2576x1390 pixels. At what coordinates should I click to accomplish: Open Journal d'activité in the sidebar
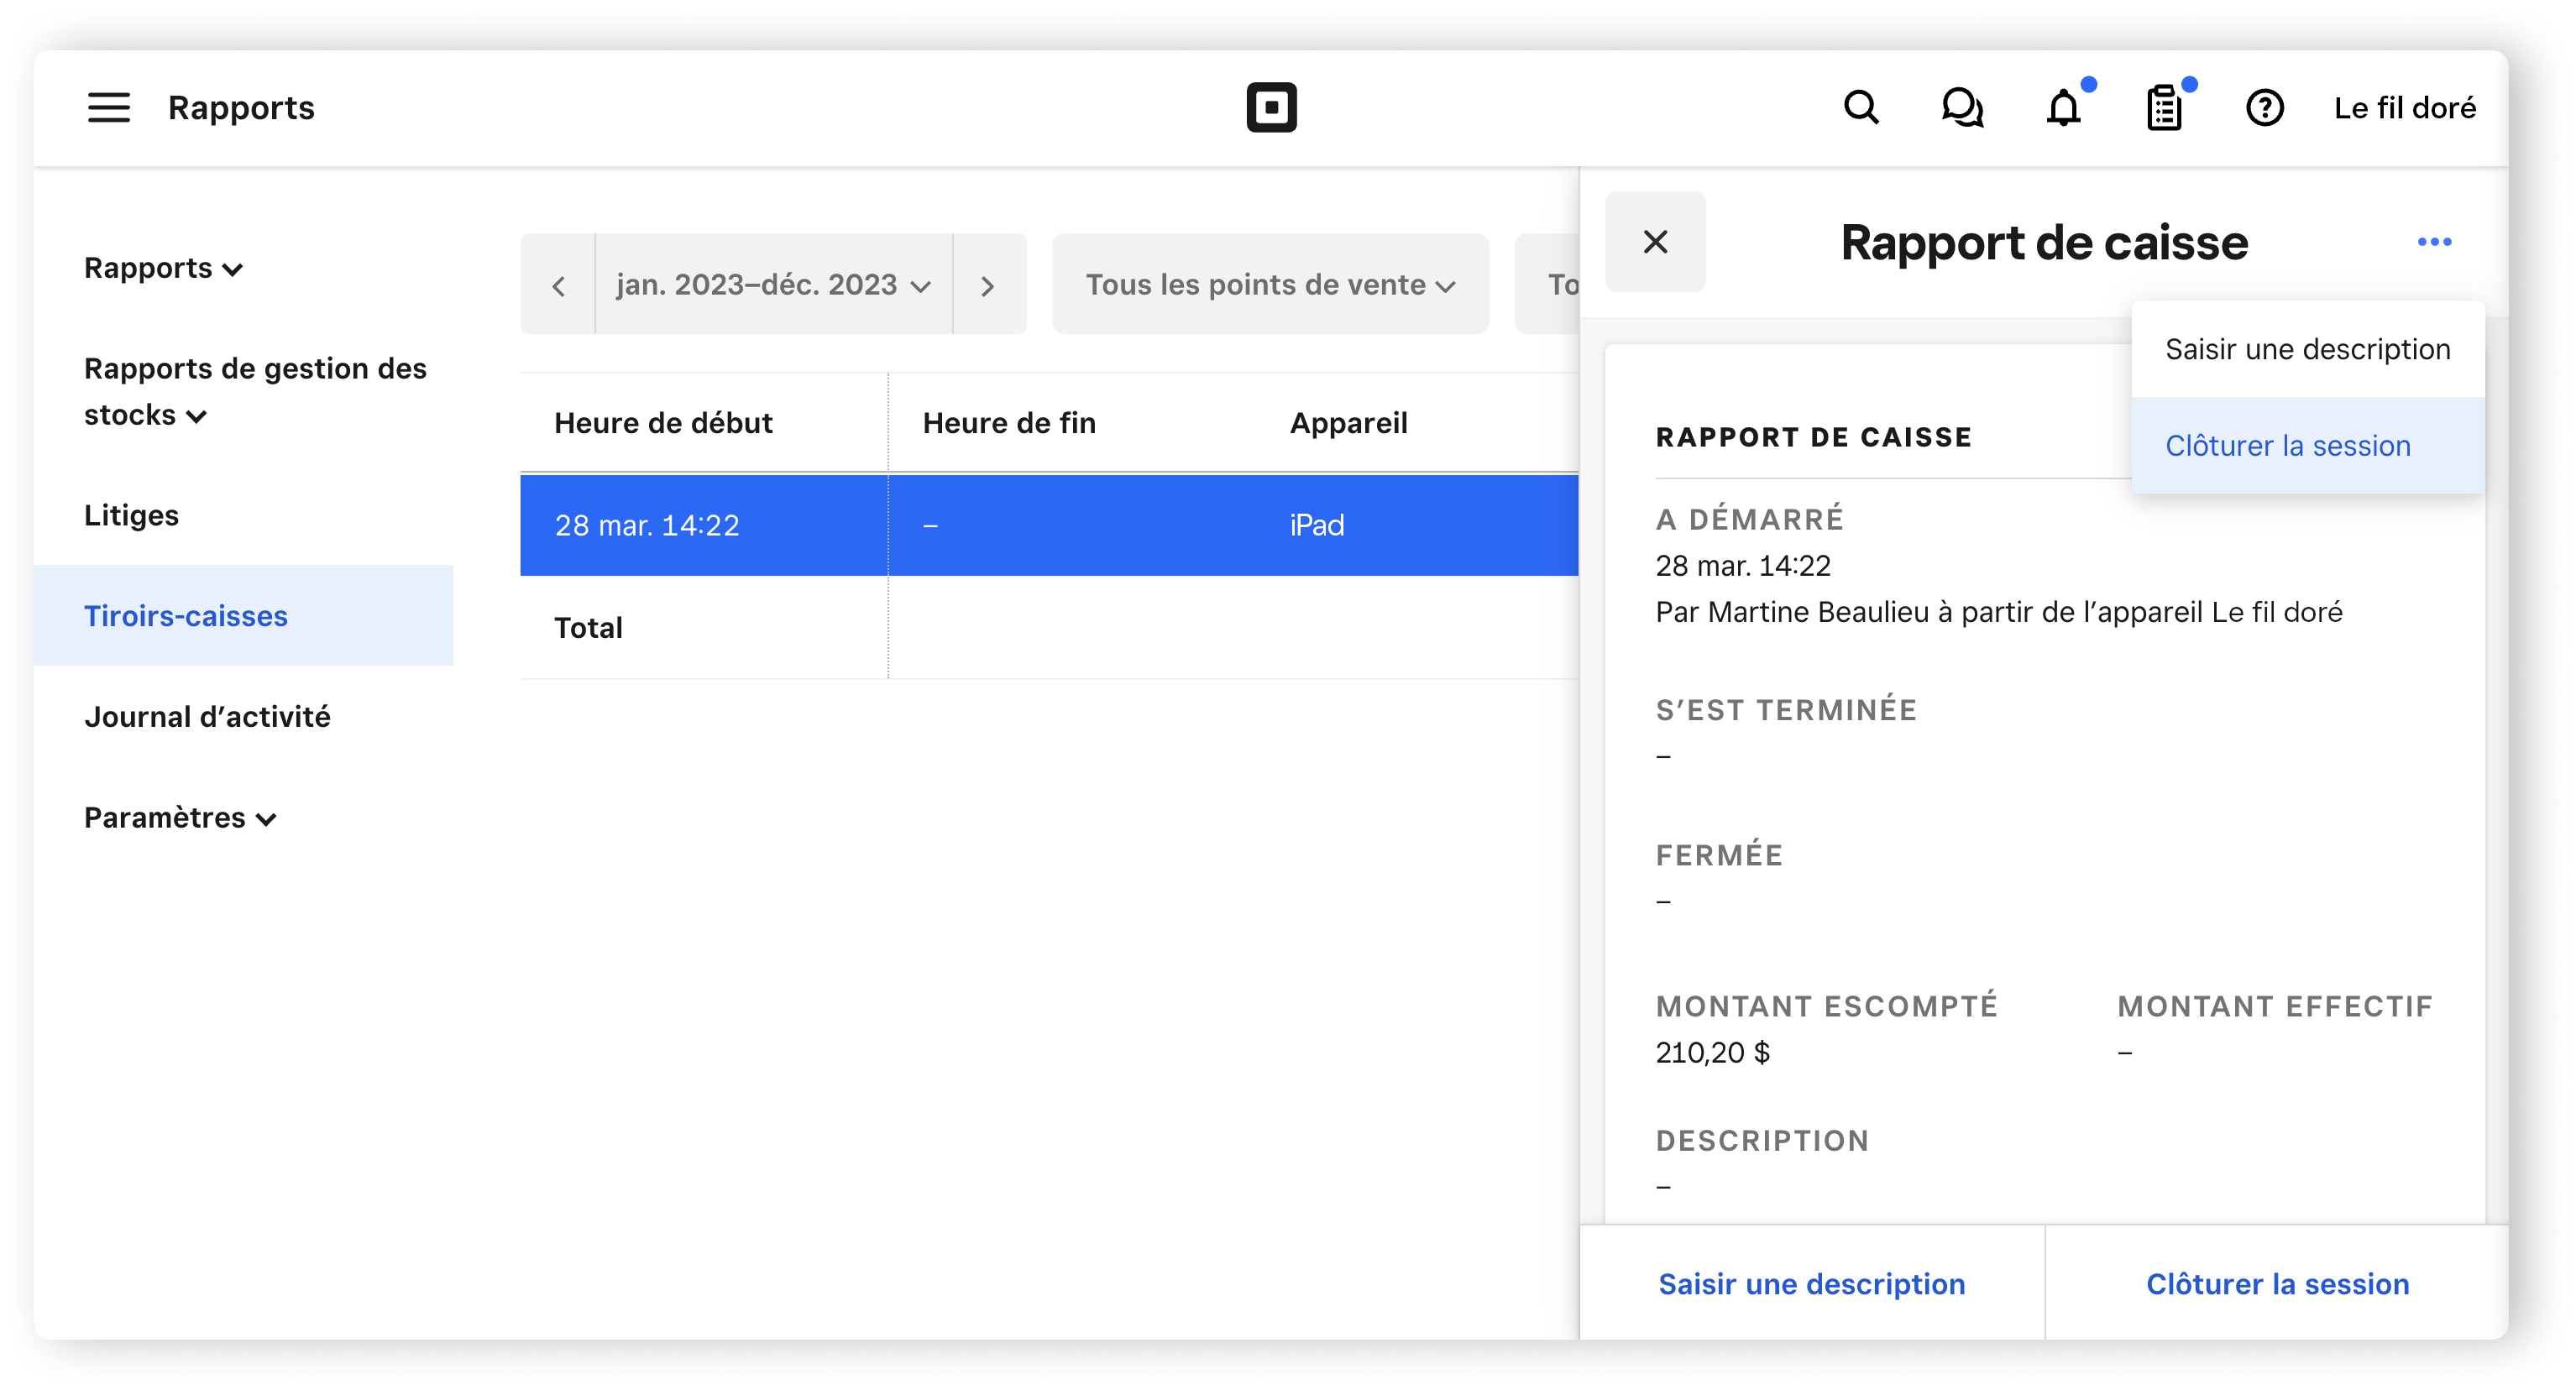207,717
